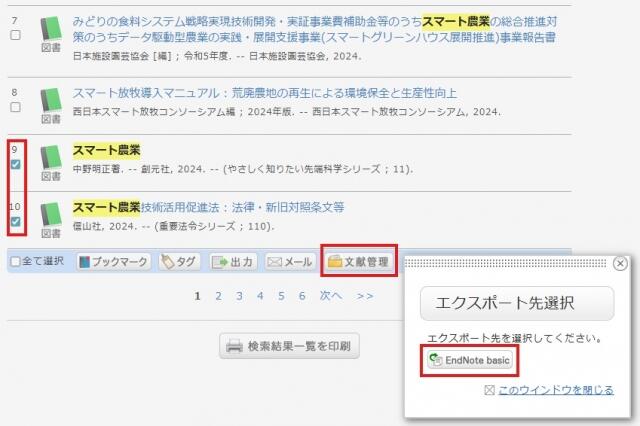Jump to last page with >> link
640x426 pixels.
tap(365, 296)
